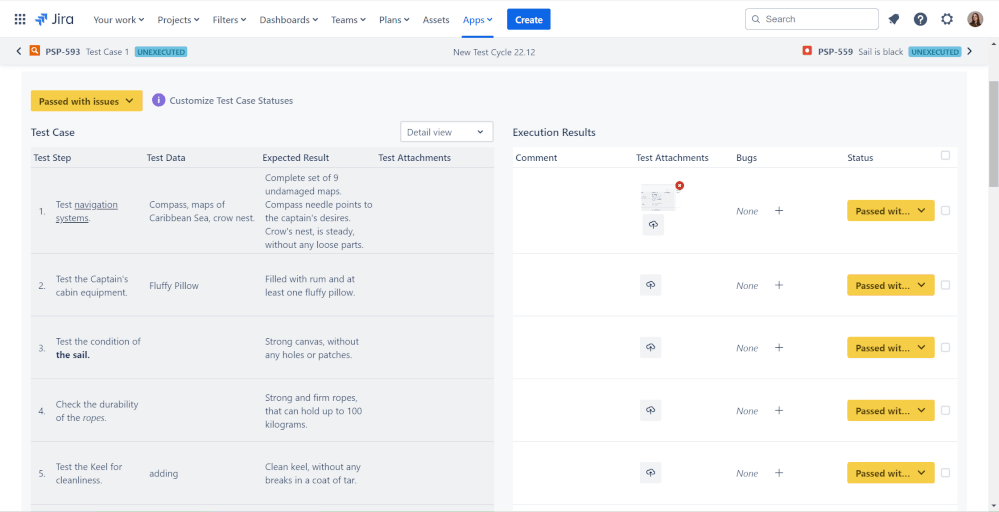The height and width of the screenshot is (512, 999).
Task: Click inside the Search field
Action: [812, 19]
